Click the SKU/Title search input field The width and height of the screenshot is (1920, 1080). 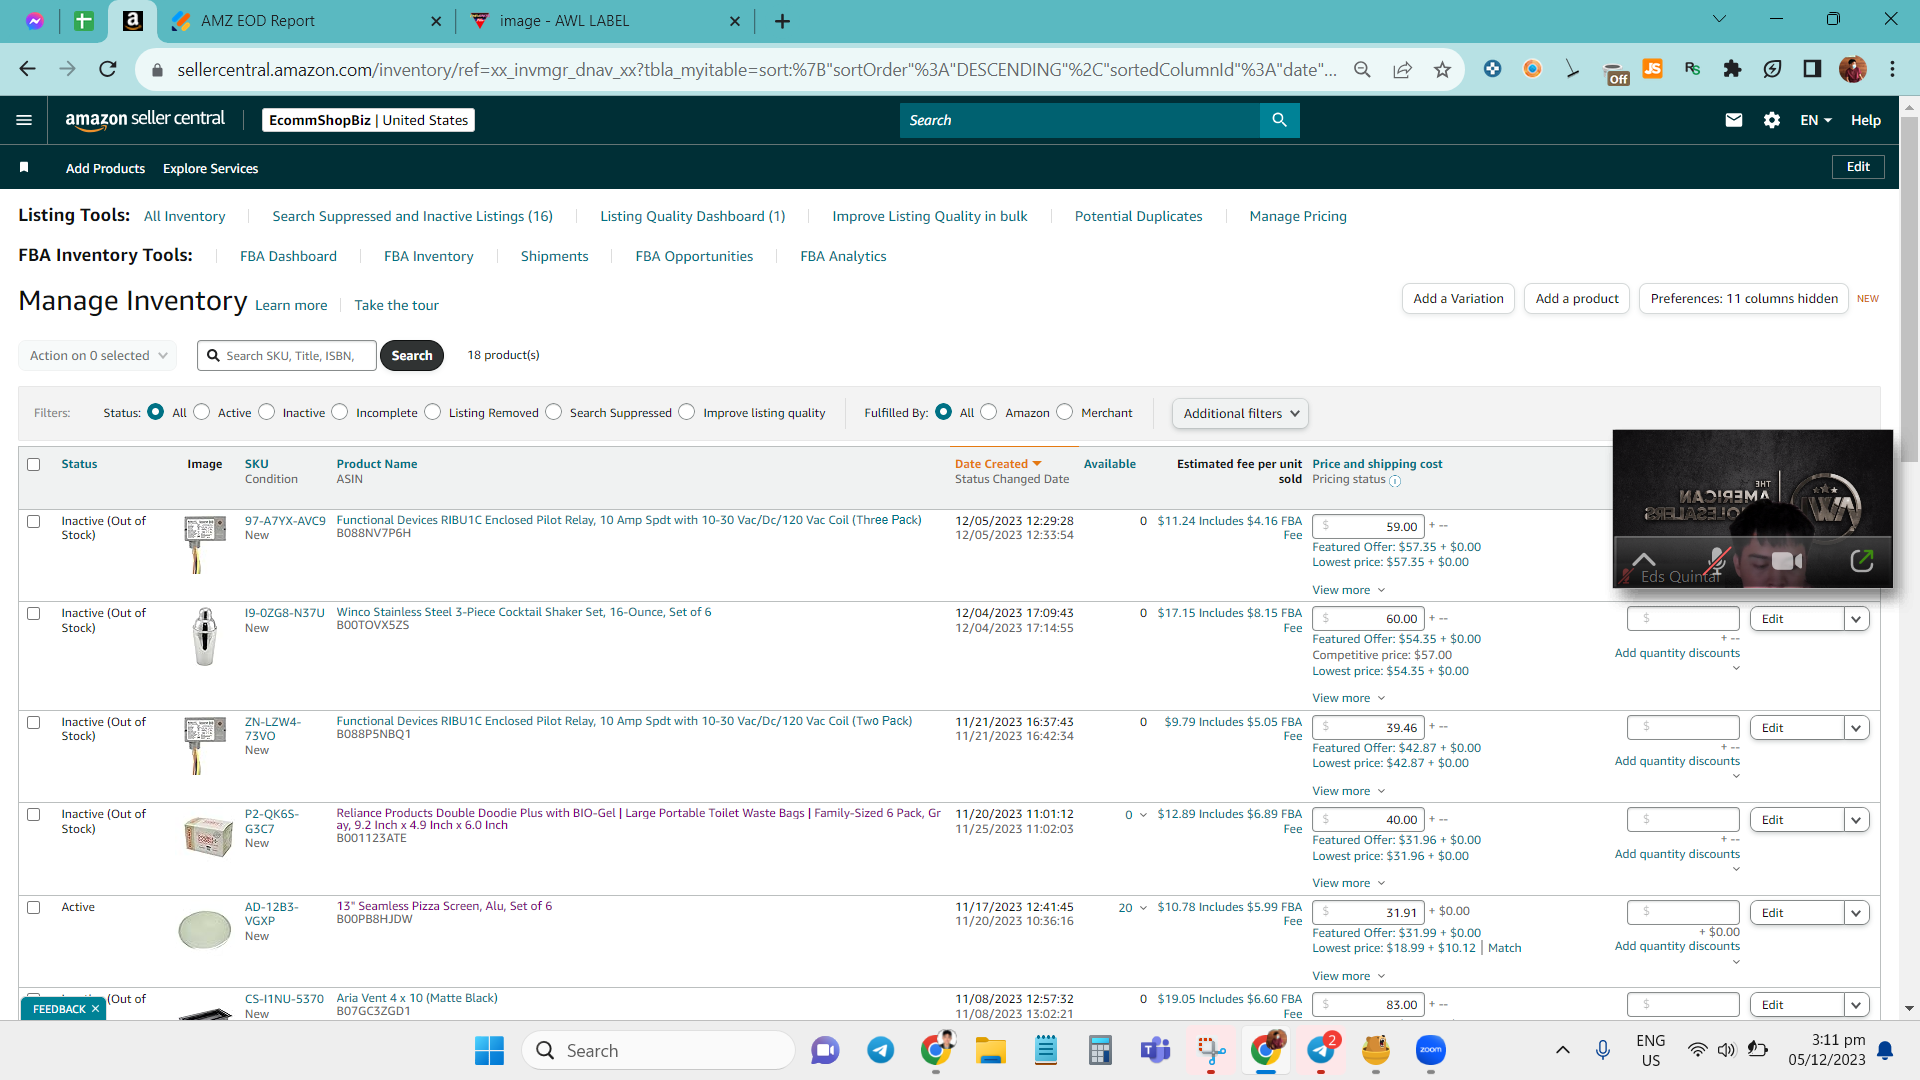point(287,355)
